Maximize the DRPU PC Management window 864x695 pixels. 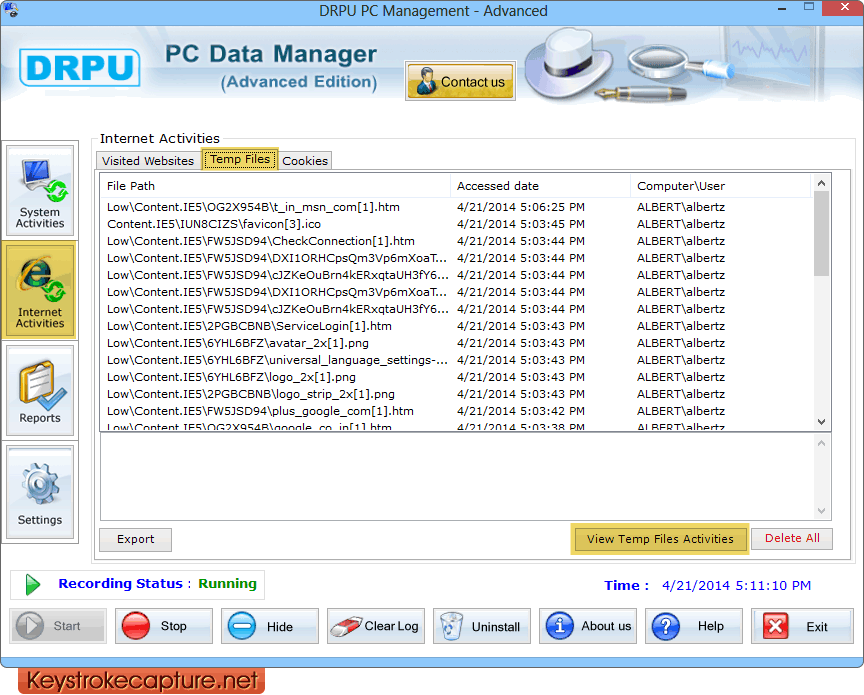point(808,7)
